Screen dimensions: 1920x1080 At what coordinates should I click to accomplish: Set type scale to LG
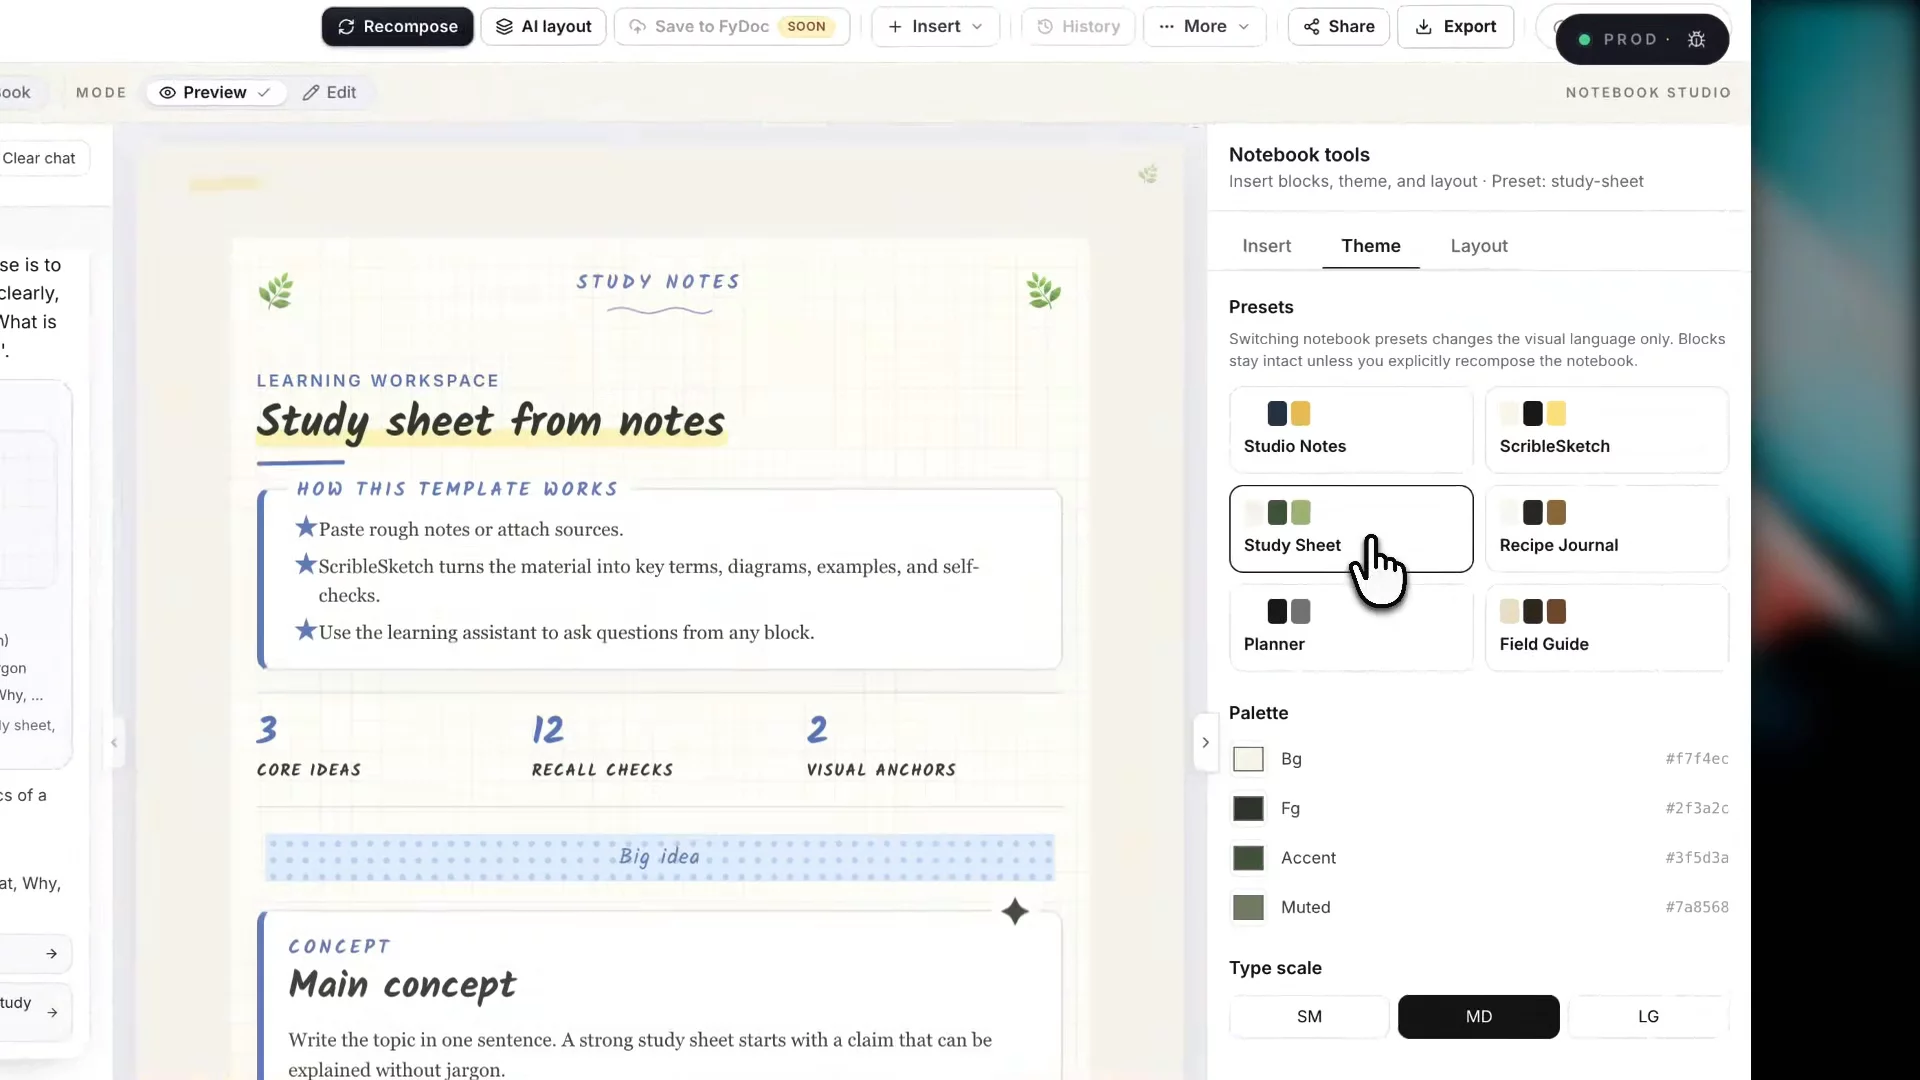coord(1648,1017)
